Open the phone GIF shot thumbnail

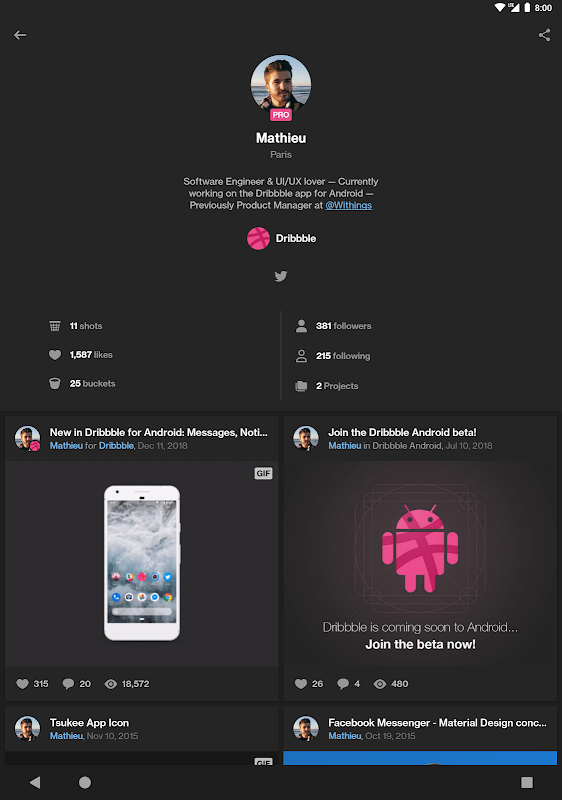(142, 563)
